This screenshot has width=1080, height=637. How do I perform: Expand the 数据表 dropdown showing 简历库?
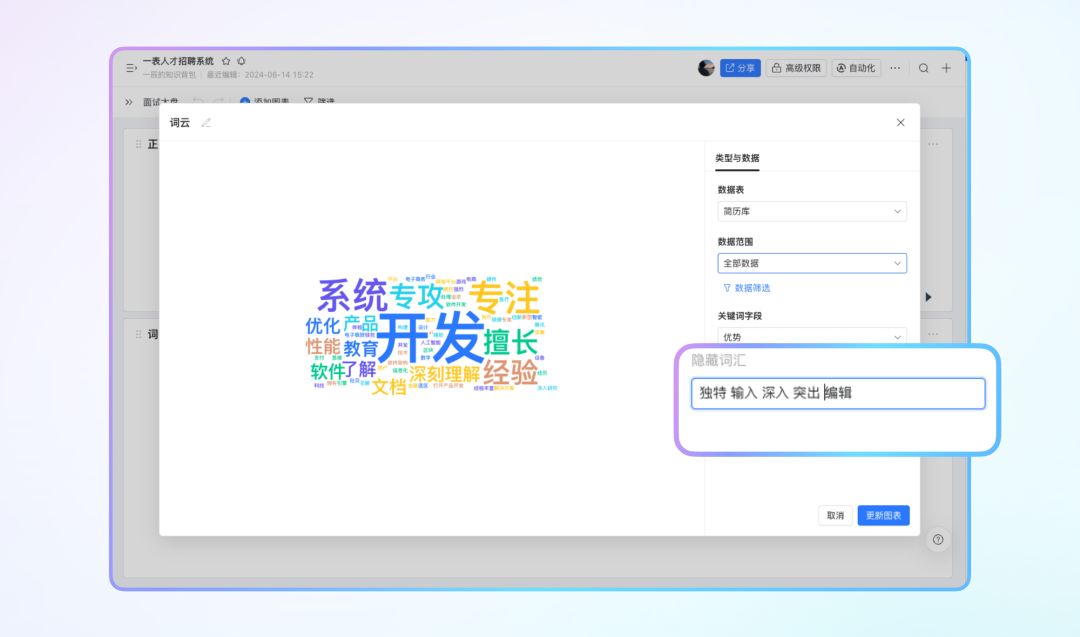coord(812,211)
